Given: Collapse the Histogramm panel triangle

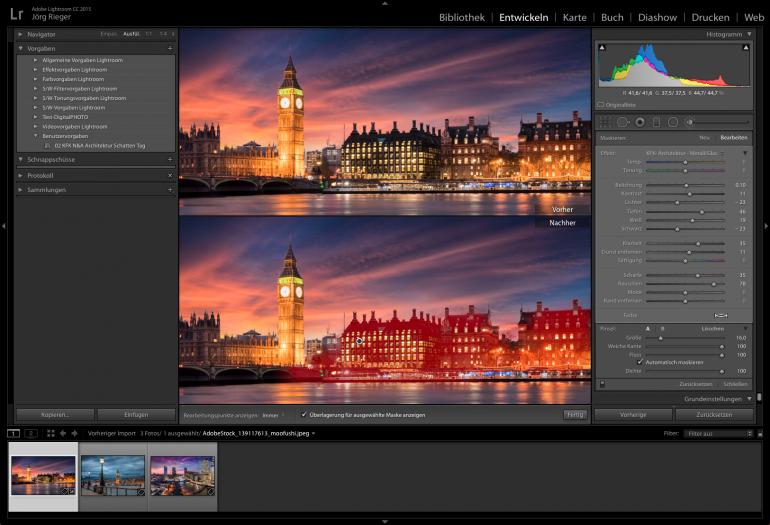Looking at the screenshot, I should [x=749, y=34].
